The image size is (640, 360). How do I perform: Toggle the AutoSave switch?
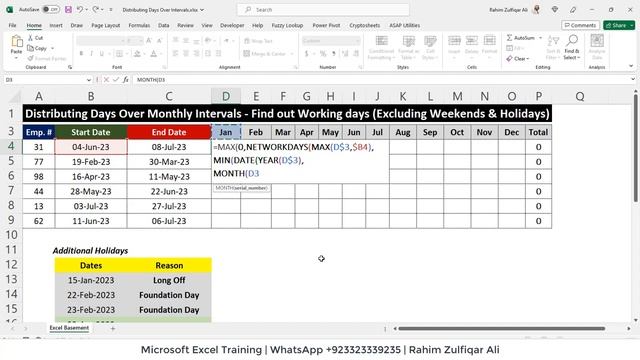click(51, 9)
